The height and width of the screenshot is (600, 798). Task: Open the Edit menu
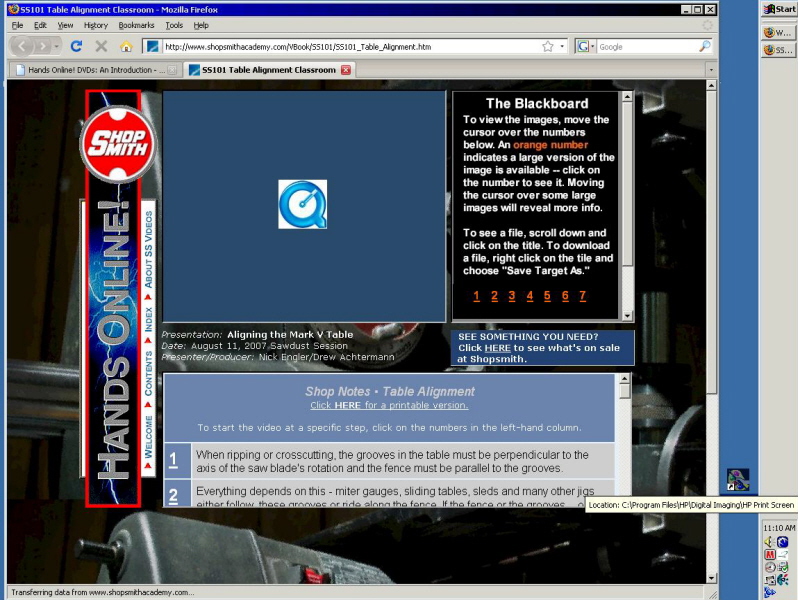coord(40,25)
